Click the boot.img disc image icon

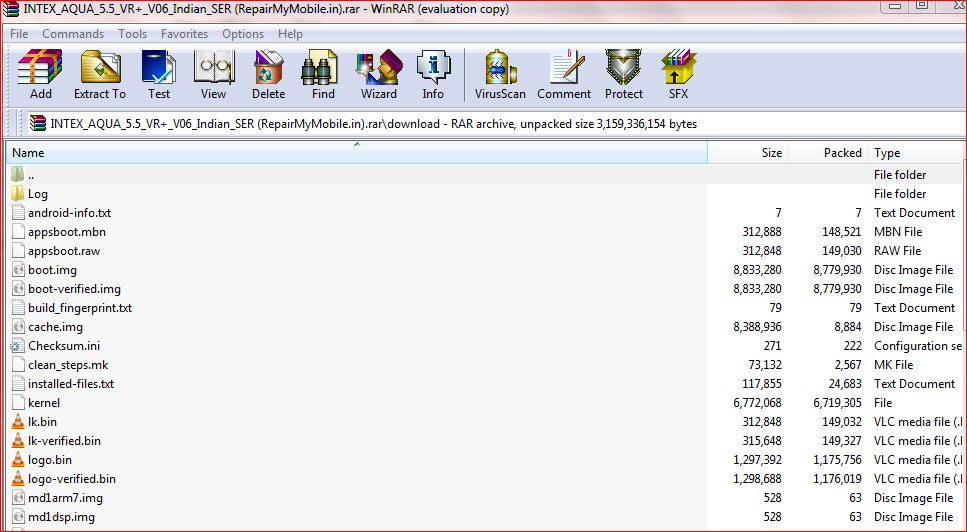(18, 270)
